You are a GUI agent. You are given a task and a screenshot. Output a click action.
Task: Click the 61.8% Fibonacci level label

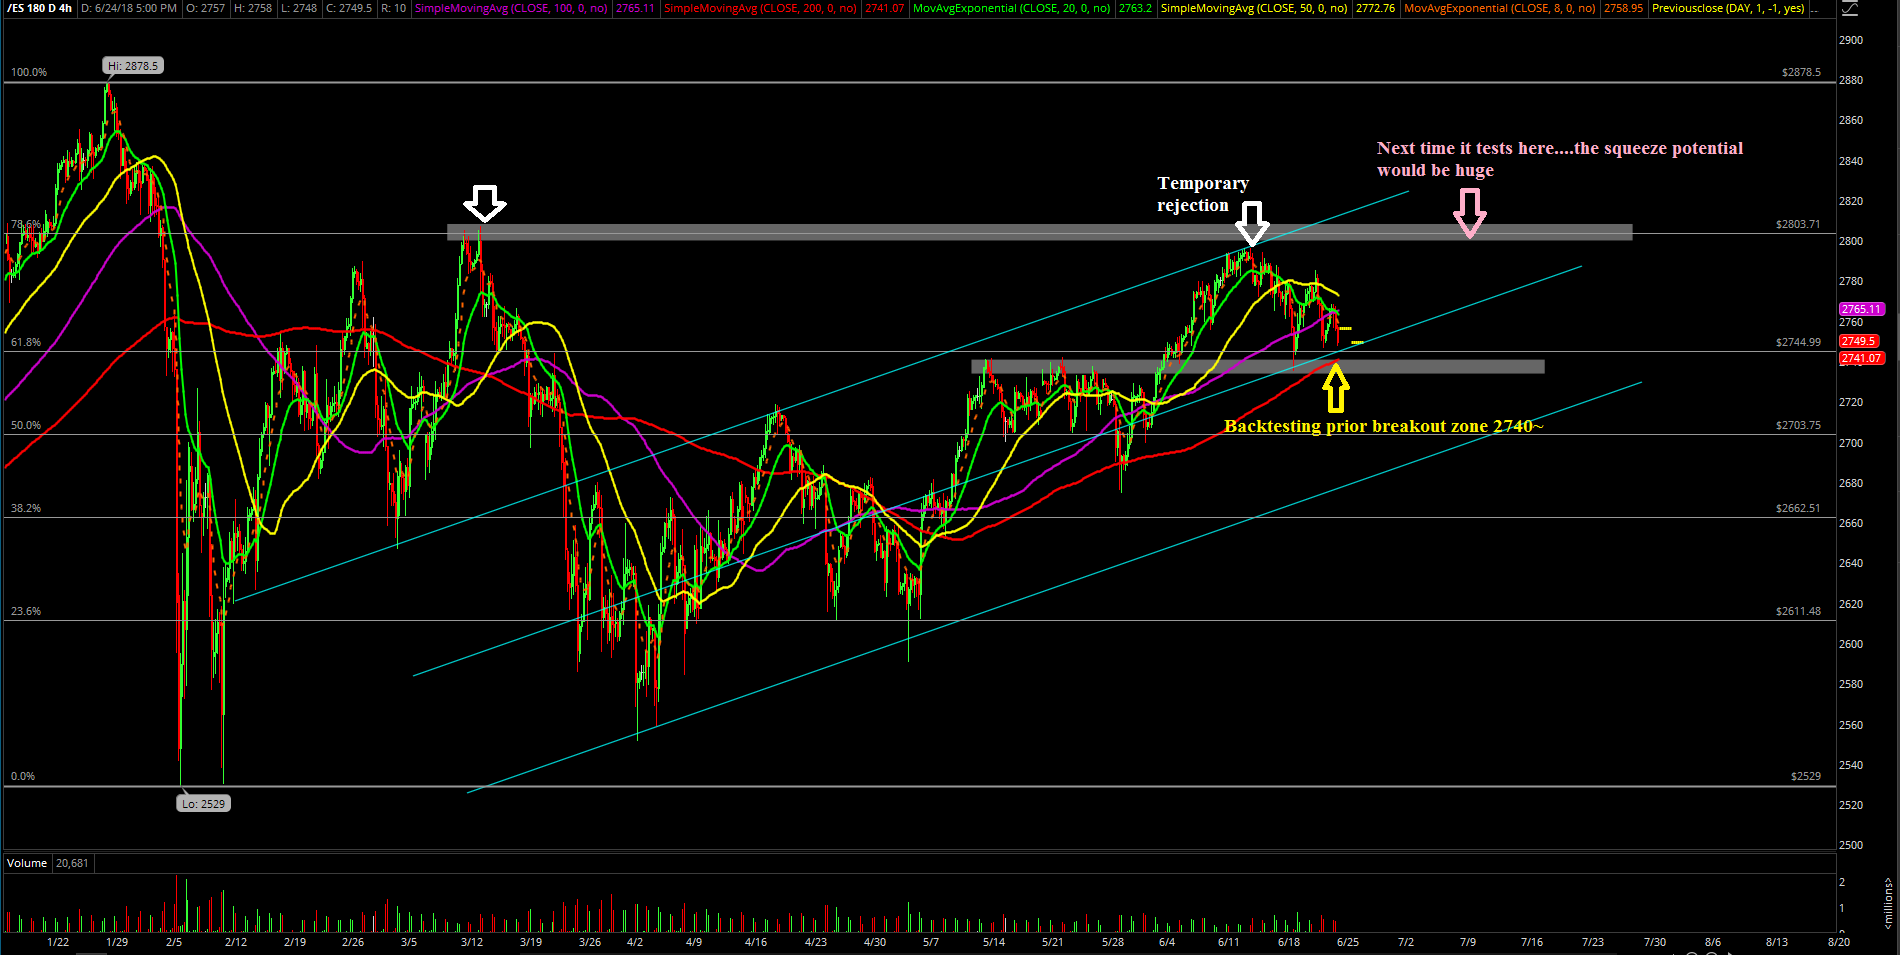point(26,342)
